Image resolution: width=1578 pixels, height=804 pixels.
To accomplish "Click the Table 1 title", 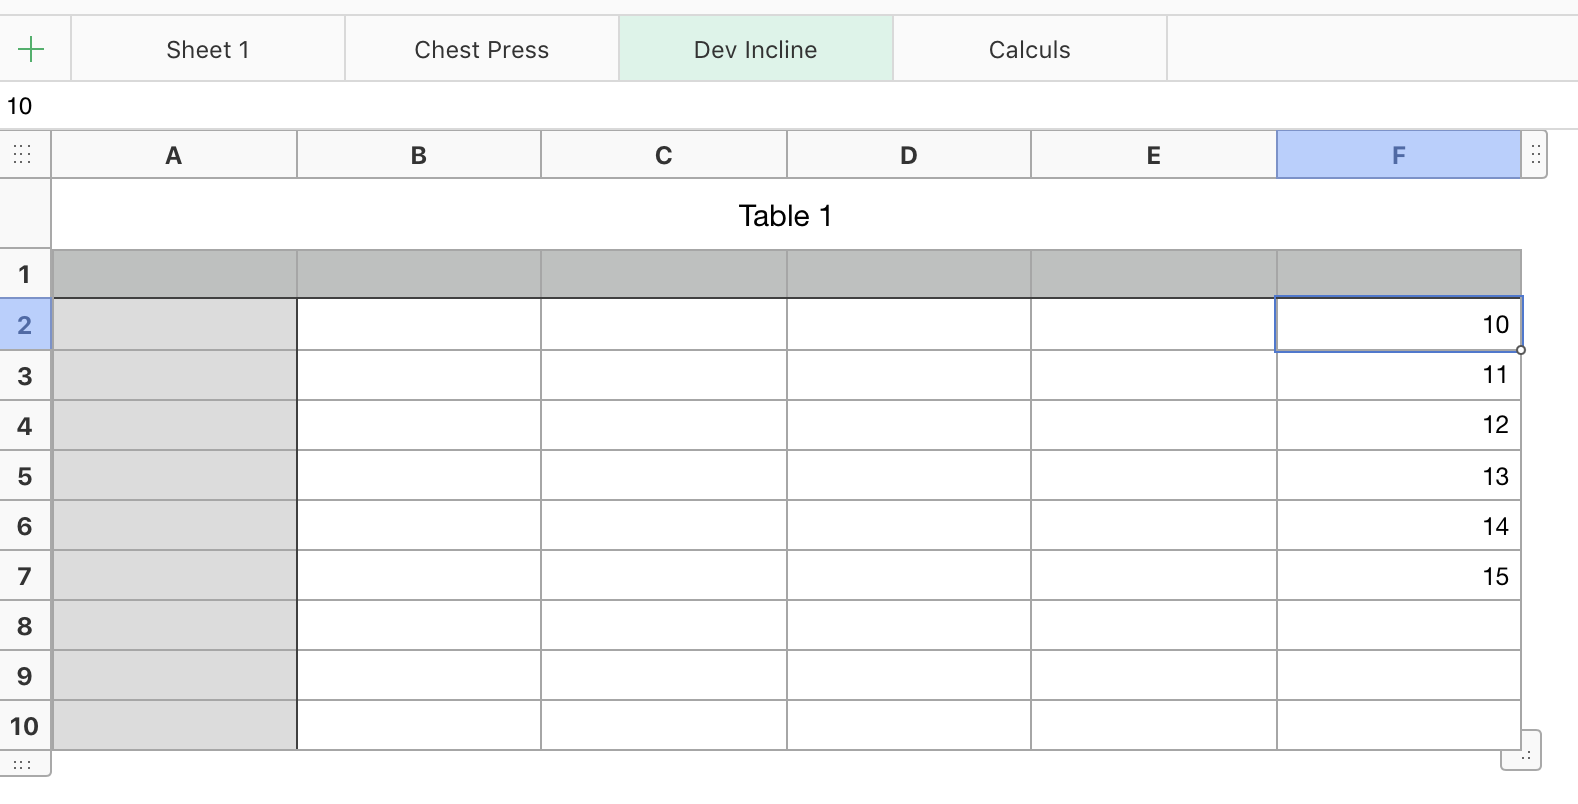I will pyautogui.click(x=785, y=216).
